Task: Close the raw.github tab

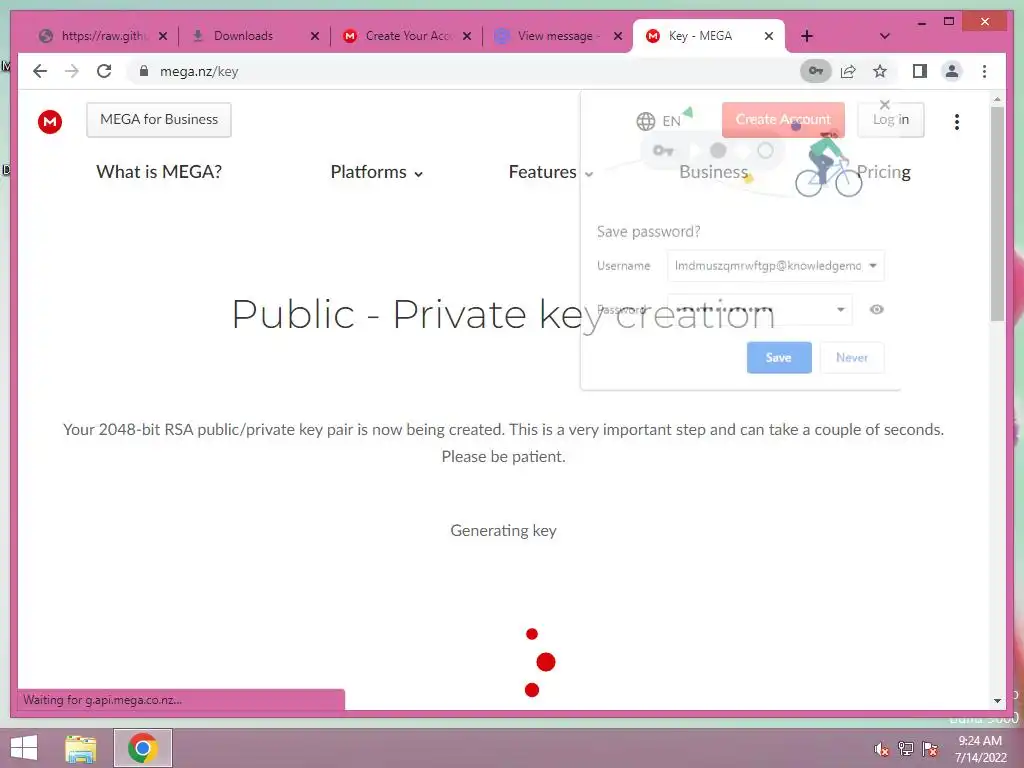Action: [163, 36]
